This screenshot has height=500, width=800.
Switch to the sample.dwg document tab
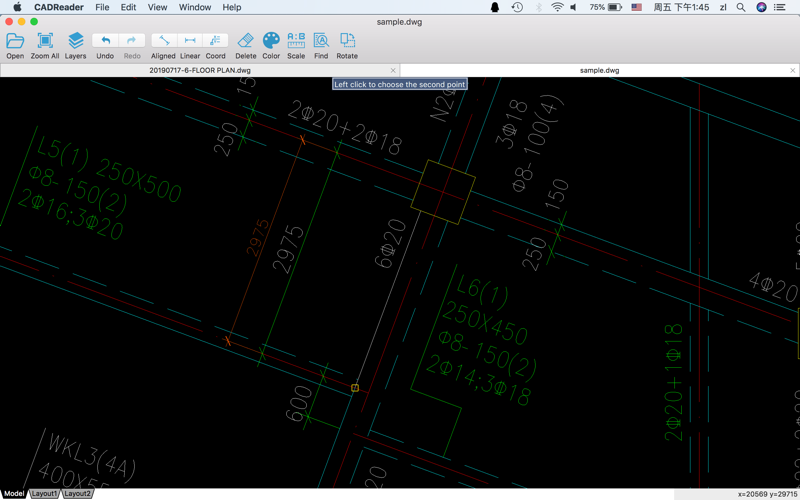tap(599, 70)
